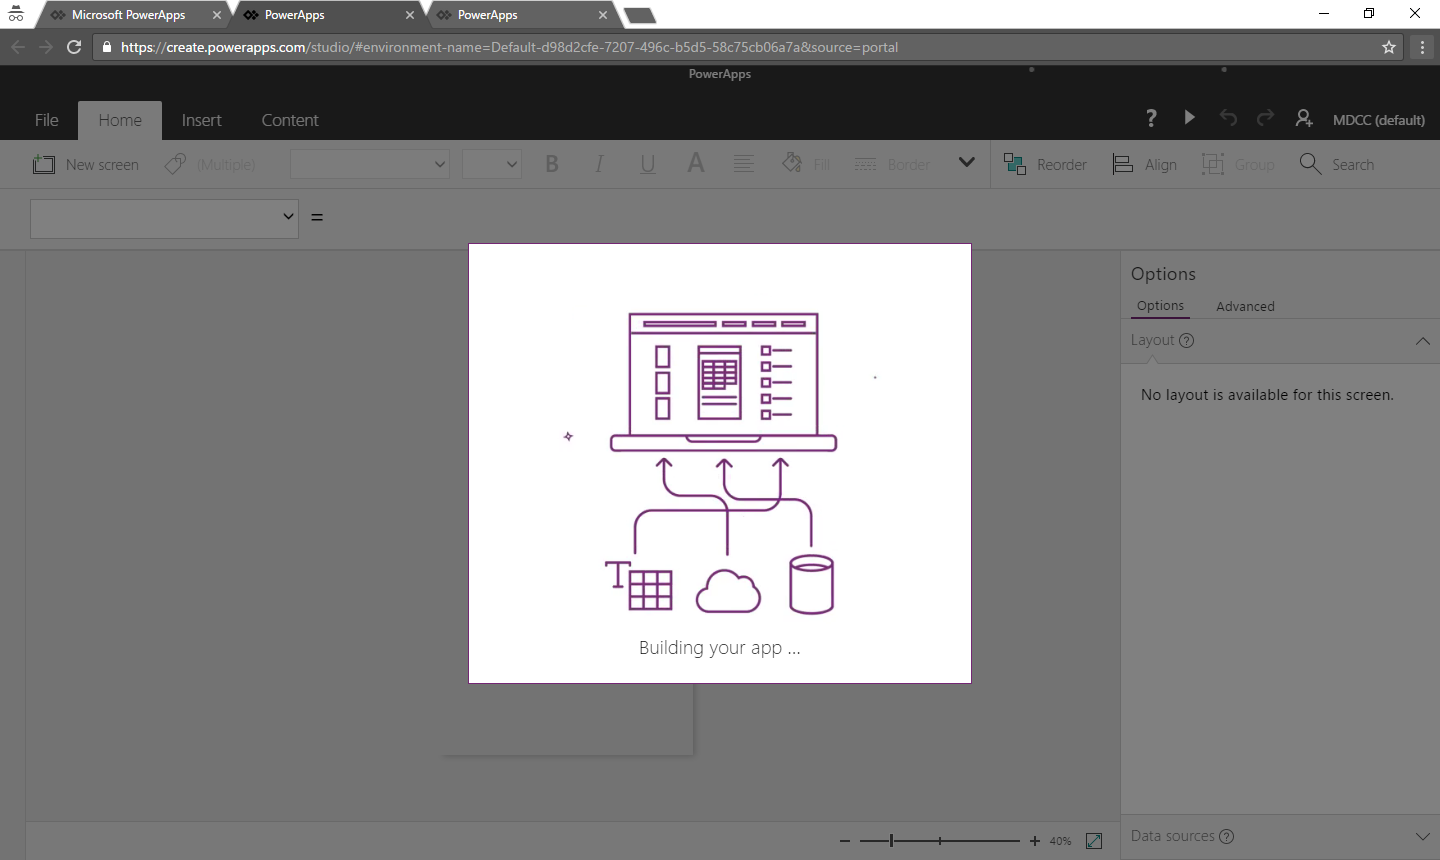Expand the ribbon overflow chevron
The height and width of the screenshot is (860, 1440).
click(966, 163)
